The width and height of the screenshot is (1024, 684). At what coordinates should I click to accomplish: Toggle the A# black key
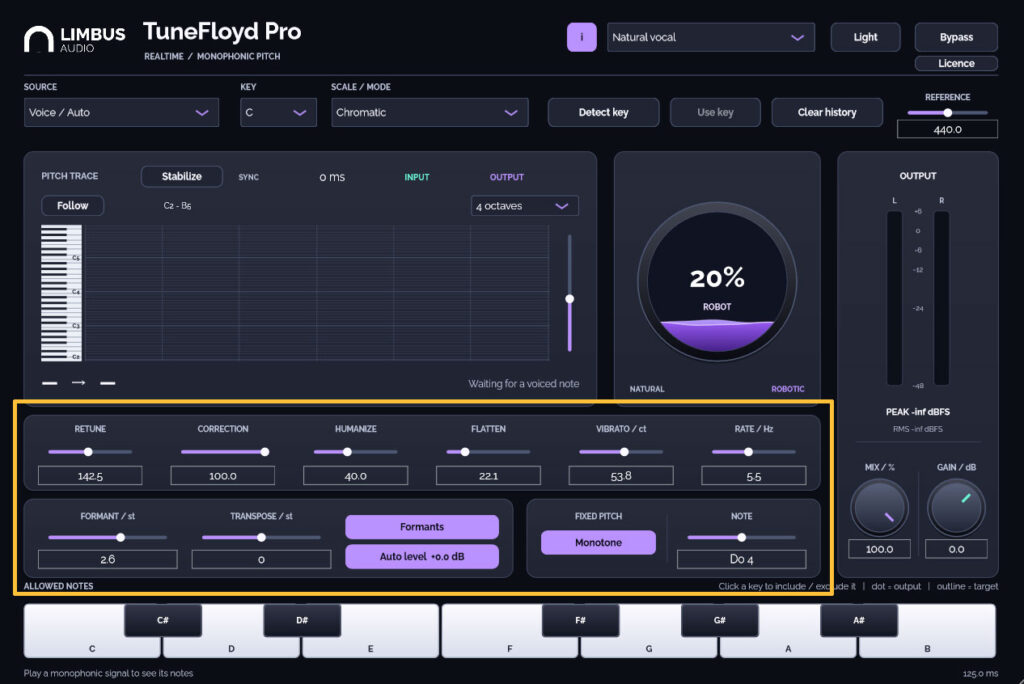coord(859,620)
